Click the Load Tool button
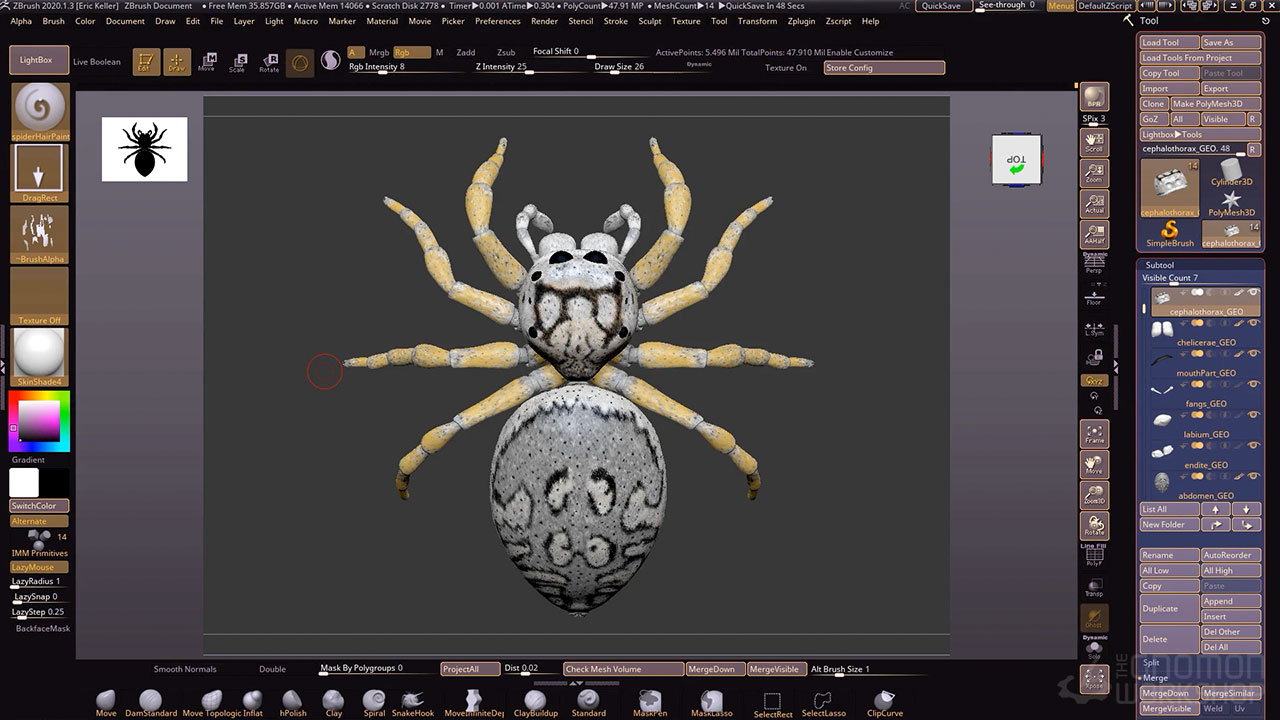 1169,43
